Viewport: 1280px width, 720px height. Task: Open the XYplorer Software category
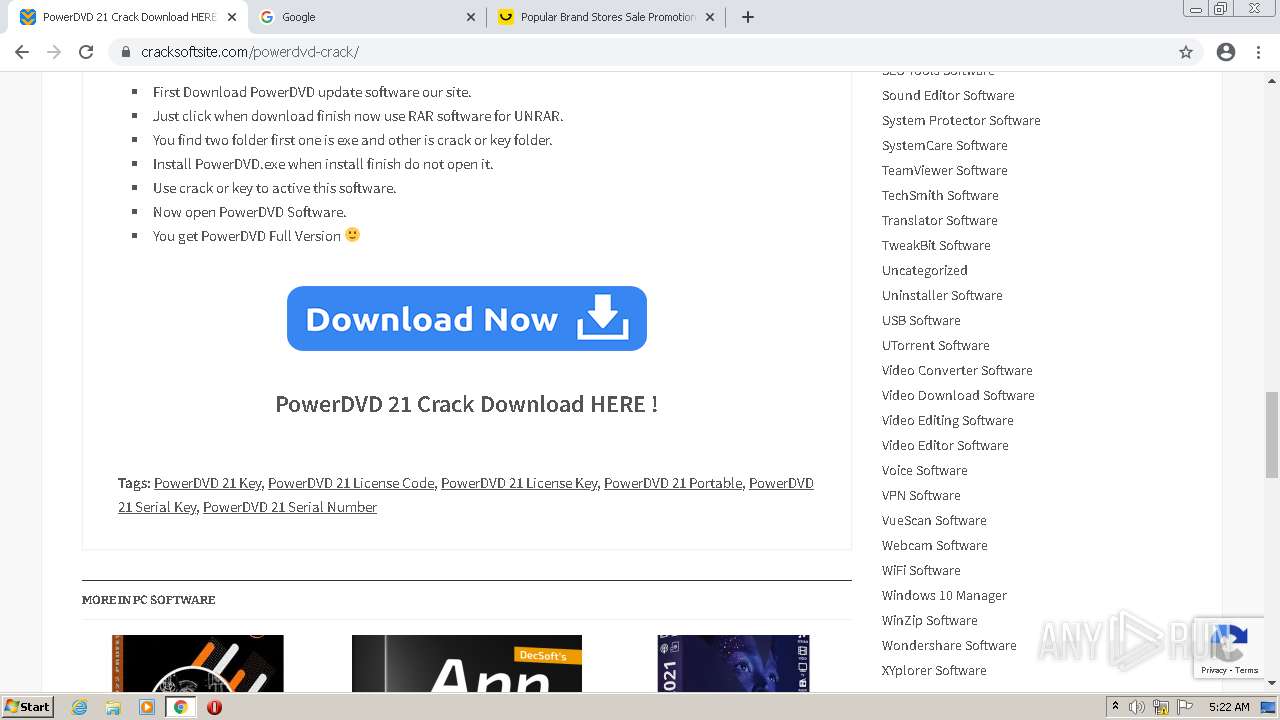pyautogui.click(x=934, y=670)
